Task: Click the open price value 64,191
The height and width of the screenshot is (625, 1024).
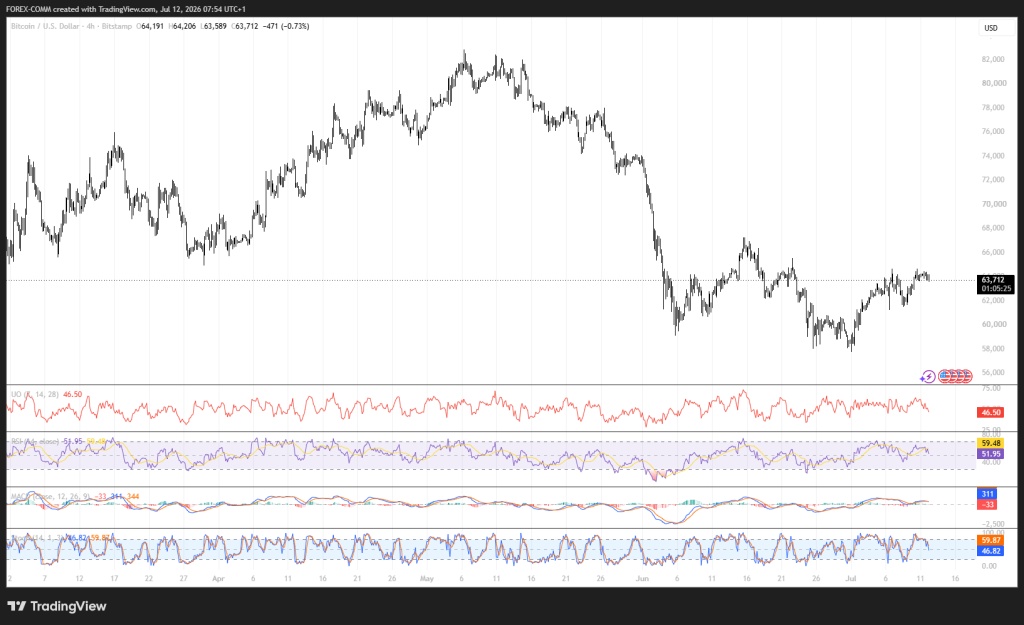Action: click(151, 26)
